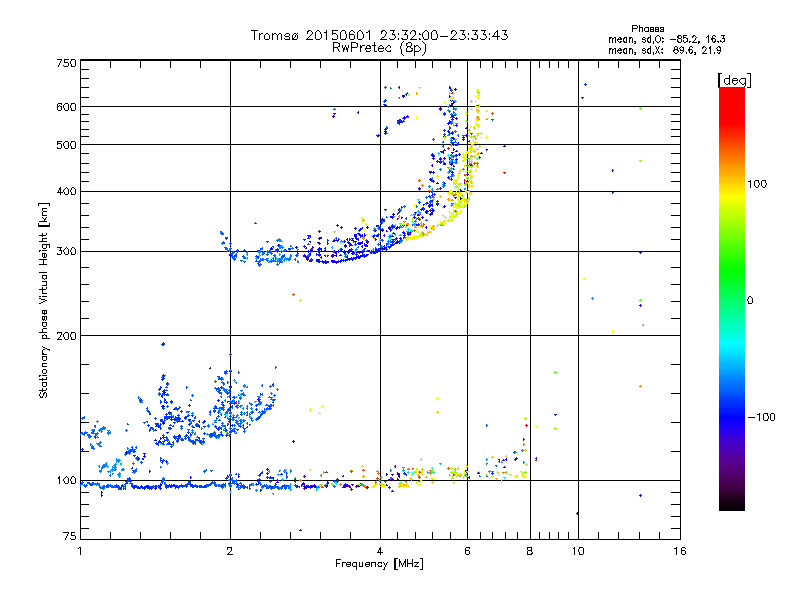The width and height of the screenshot is (800, 600).
Task: Click the 'mean, sd,O: -85.2, 16.3' line
Action: coord(667,39)
